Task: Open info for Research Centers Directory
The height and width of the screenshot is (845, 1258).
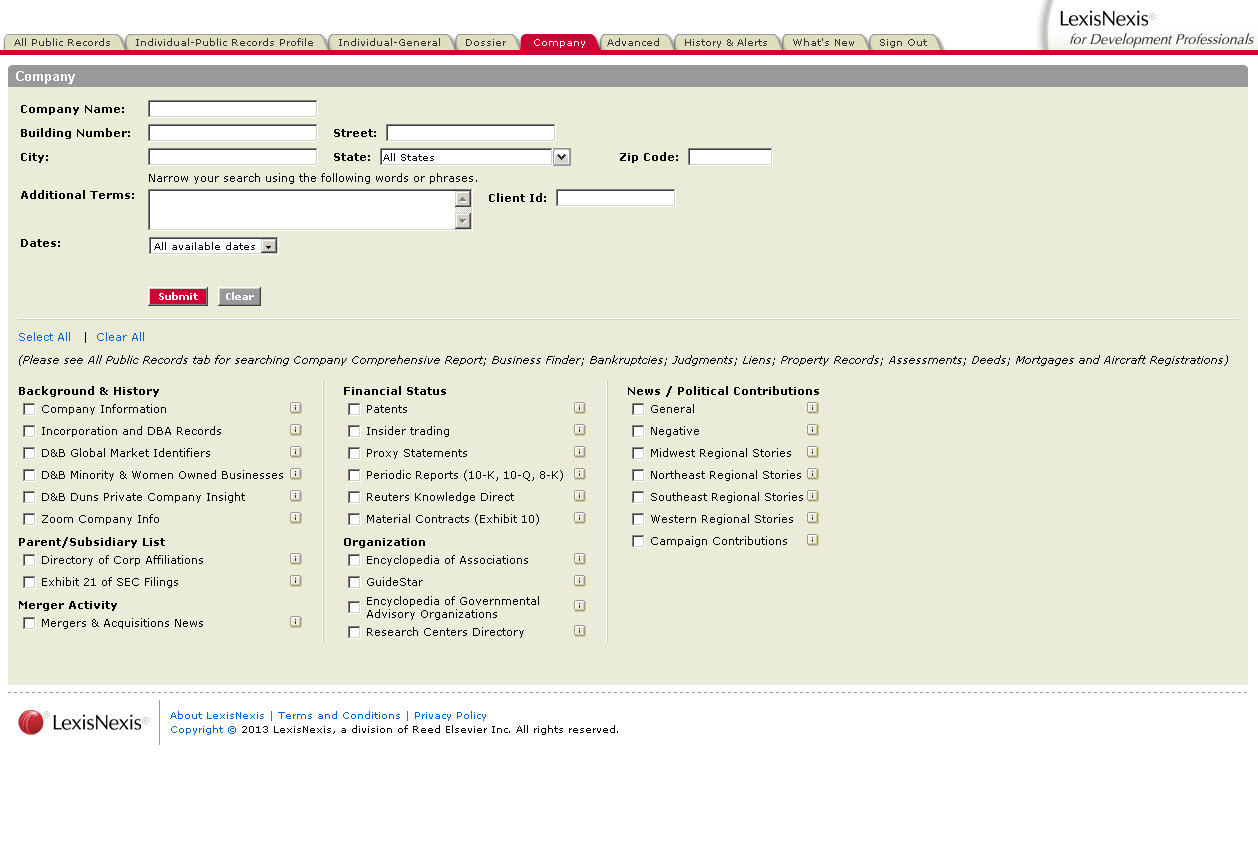Action: 580,631
